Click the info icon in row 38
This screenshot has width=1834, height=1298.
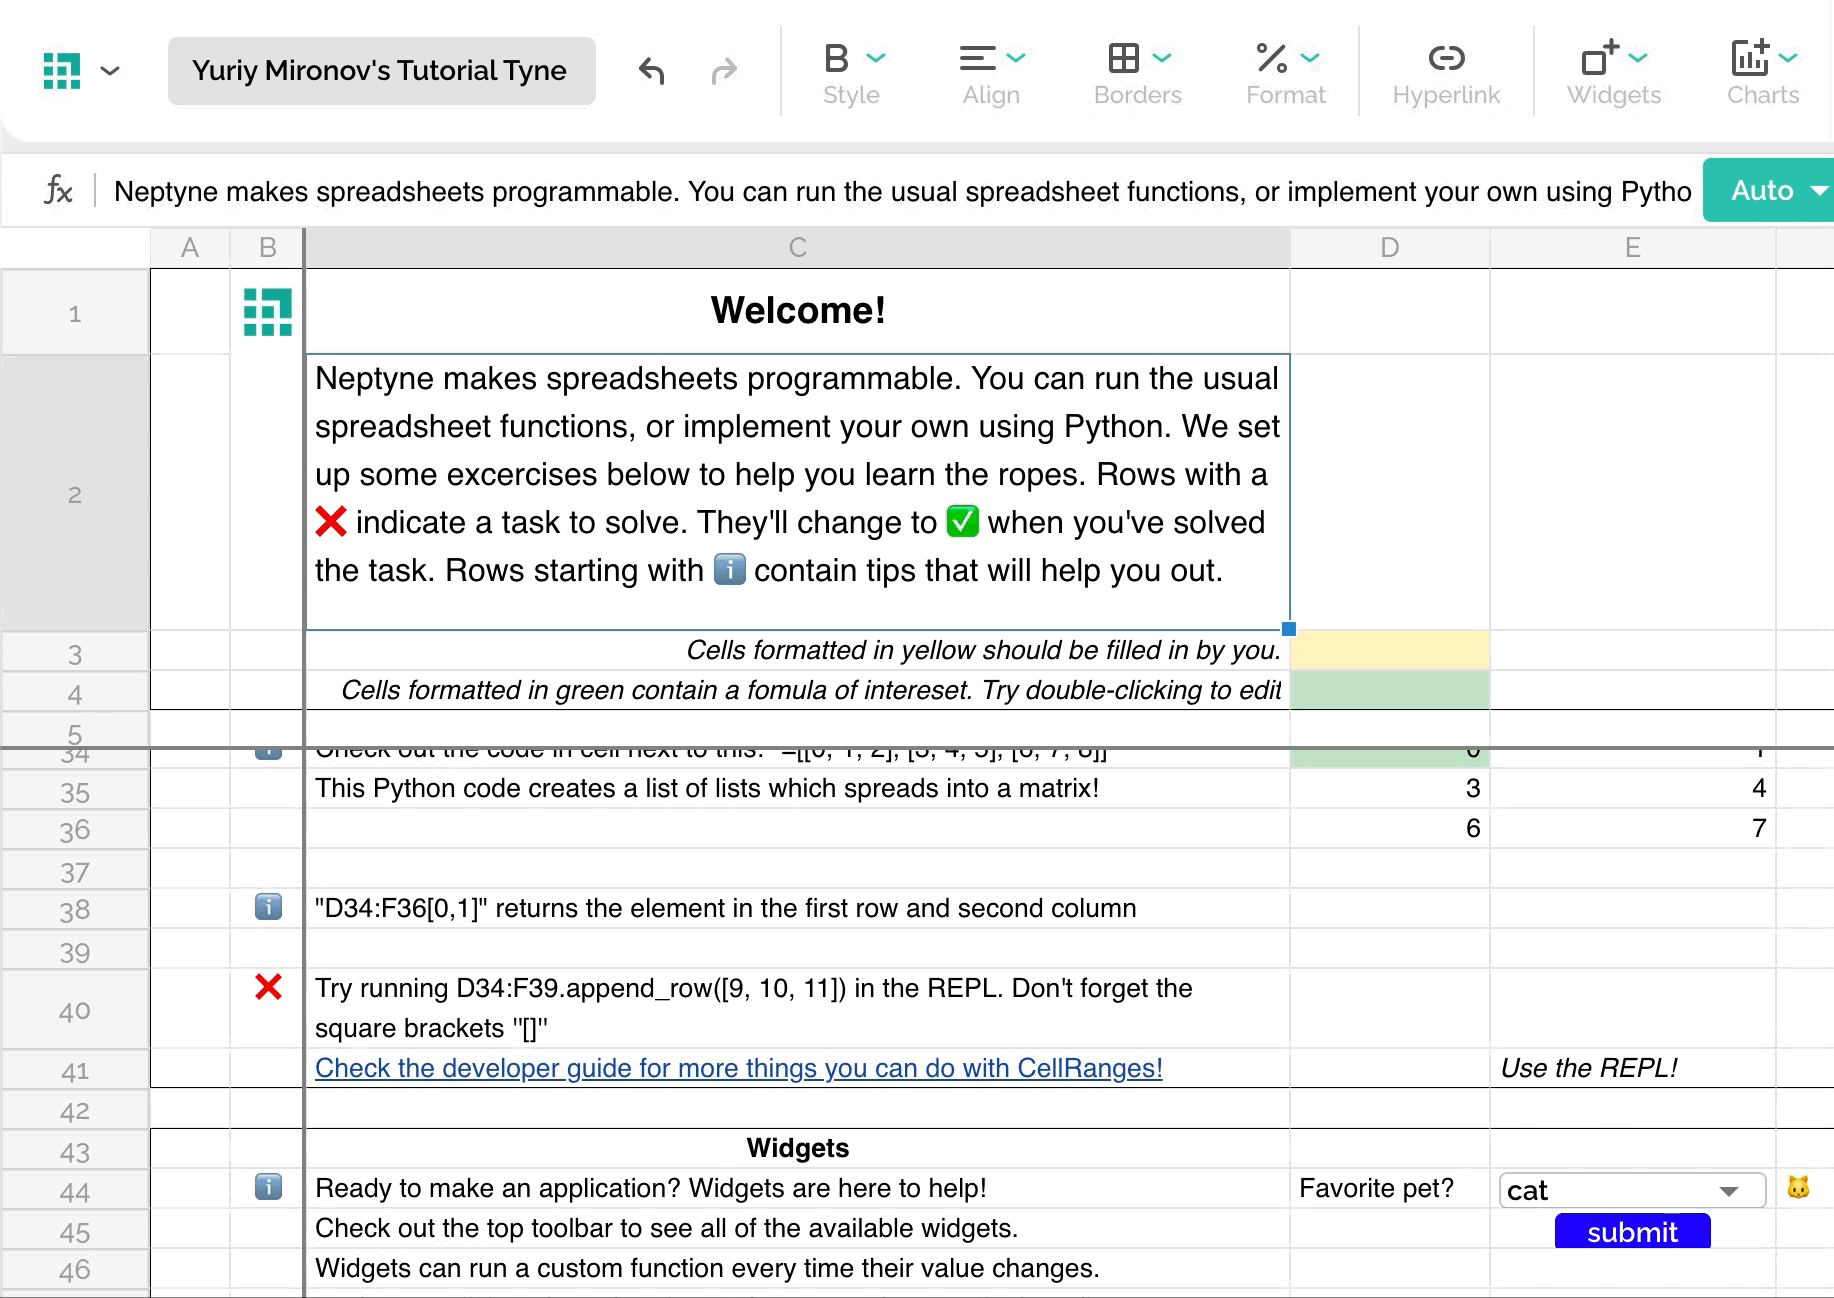pyautogui.click(x=268, y=907)
